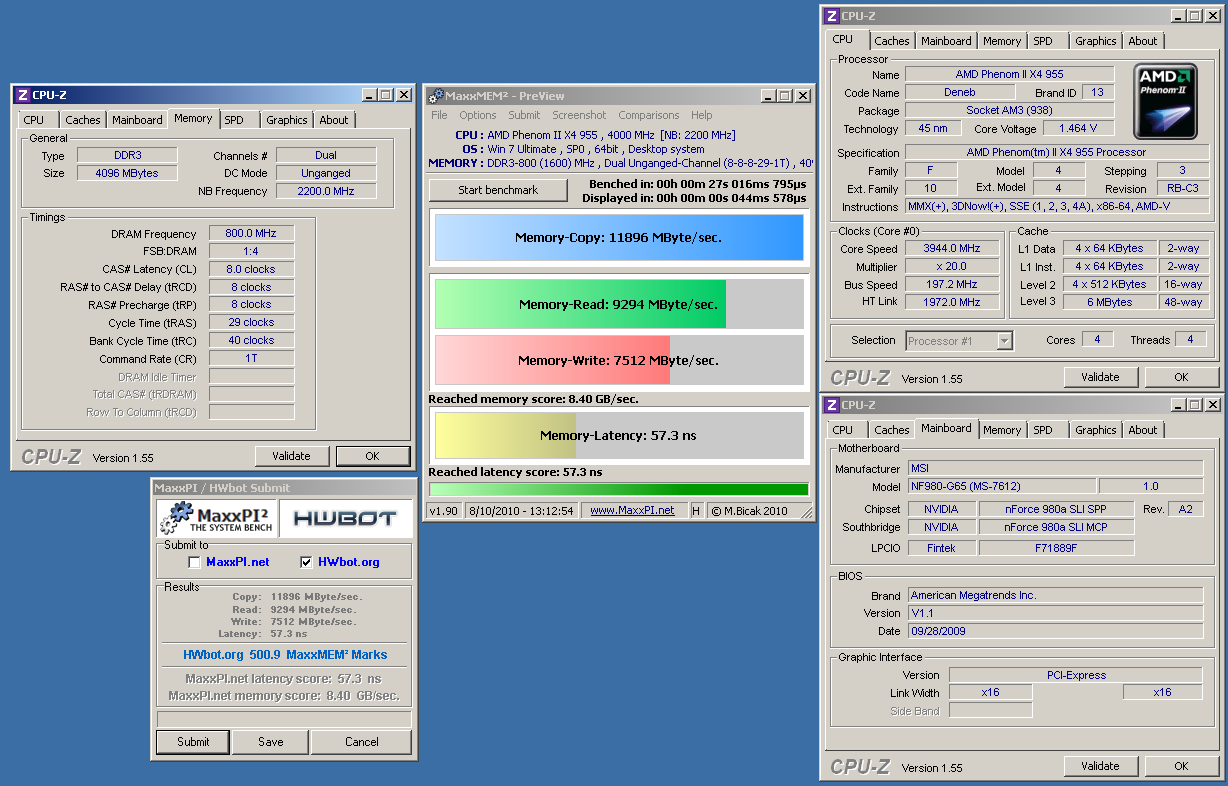Click the NF980-G65 (MS-7612) model field
This screenshot has height=786, width=1228.
[x=1001, y=486]
